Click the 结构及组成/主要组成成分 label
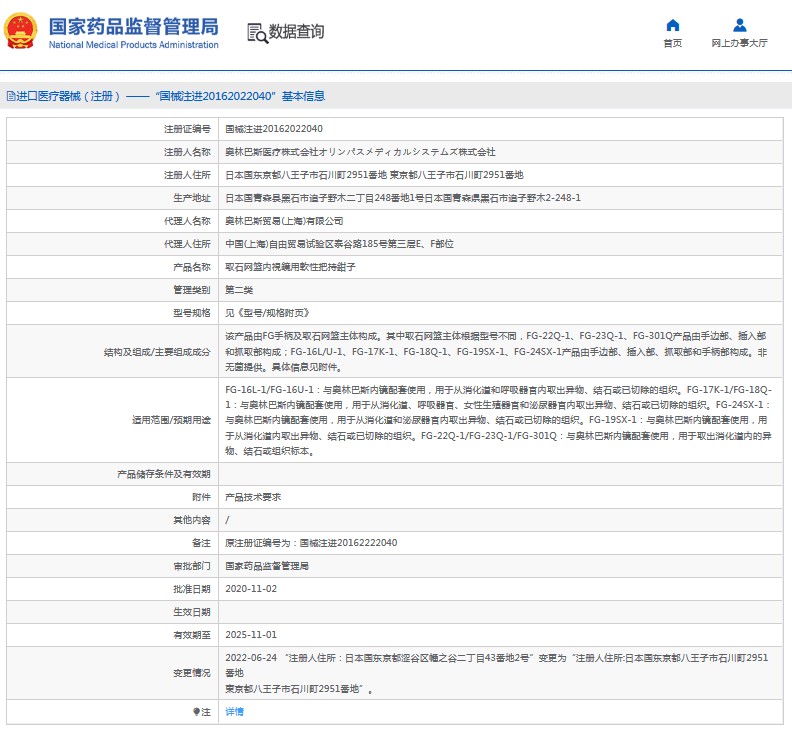 click(x=157, y=352)
